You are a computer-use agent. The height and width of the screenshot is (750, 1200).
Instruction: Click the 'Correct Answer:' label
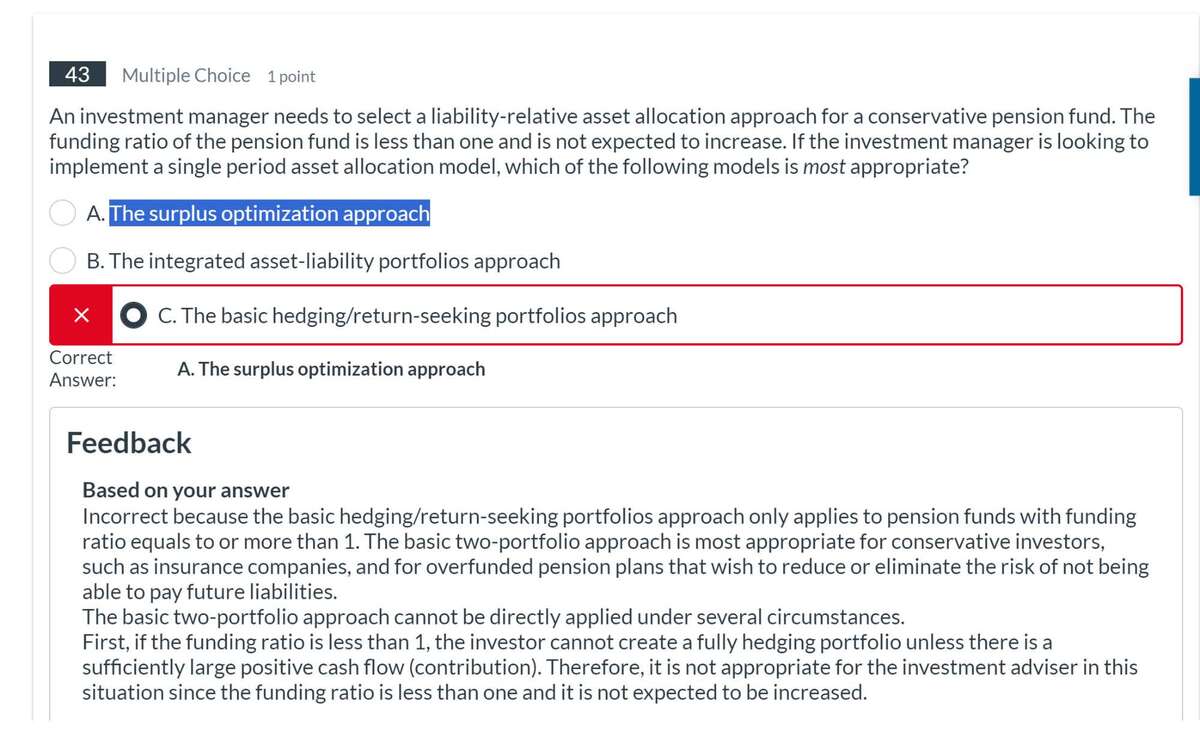pyautogui.click(x=82, y=369)
